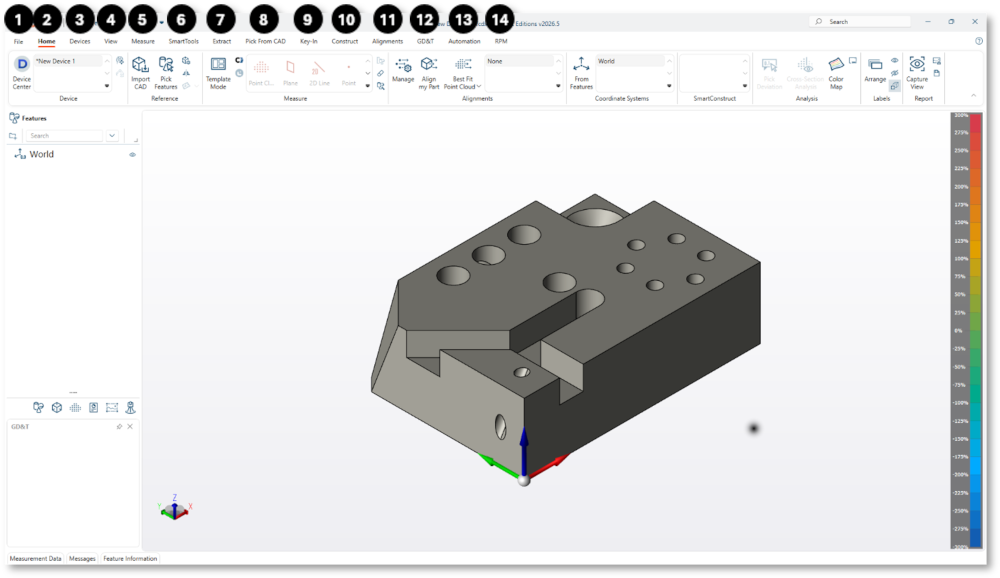
Task: Open the Color Map tool
Action: (836, 73)
